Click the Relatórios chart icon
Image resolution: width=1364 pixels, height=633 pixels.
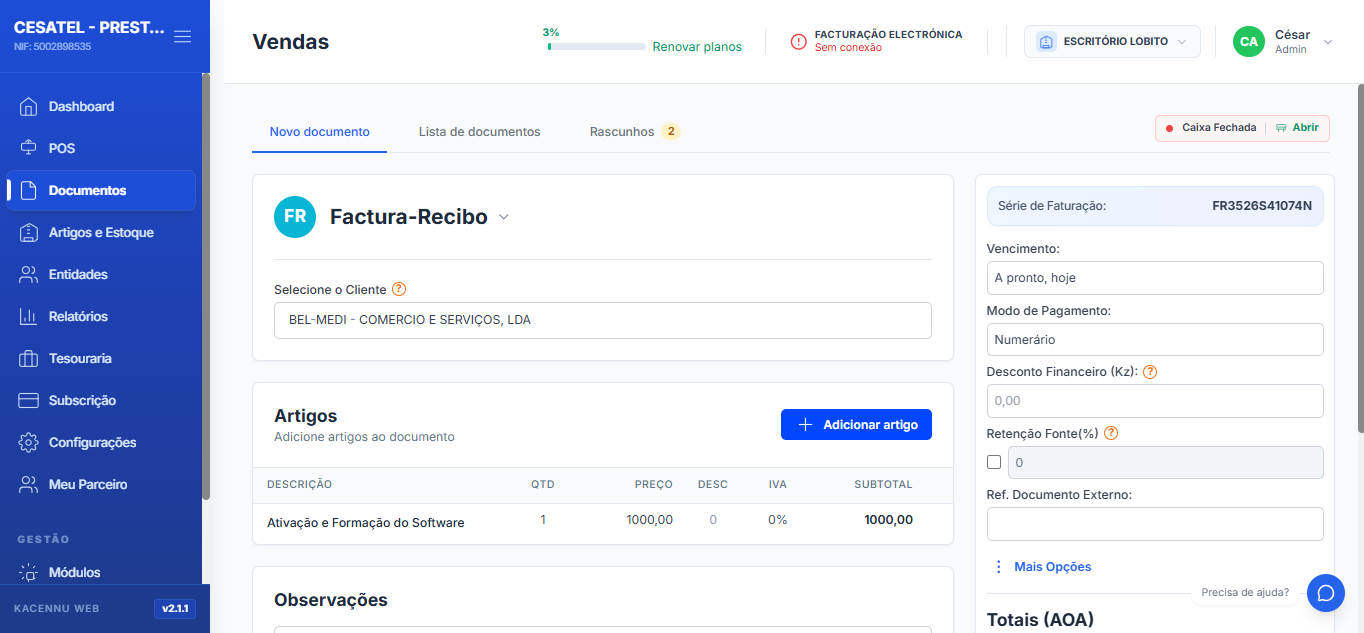point(29,316)
